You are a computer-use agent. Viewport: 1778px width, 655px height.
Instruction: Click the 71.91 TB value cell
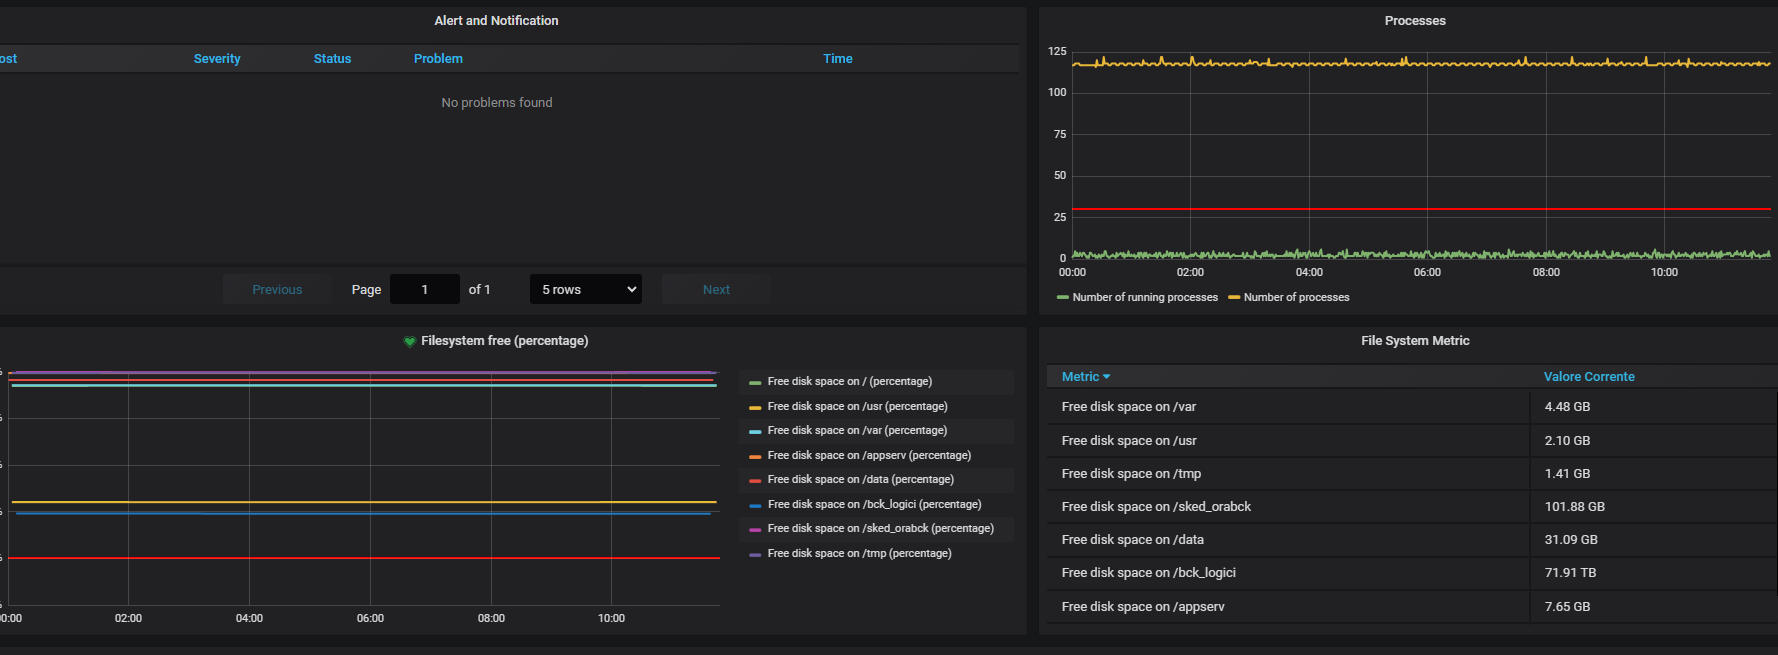1653,573
